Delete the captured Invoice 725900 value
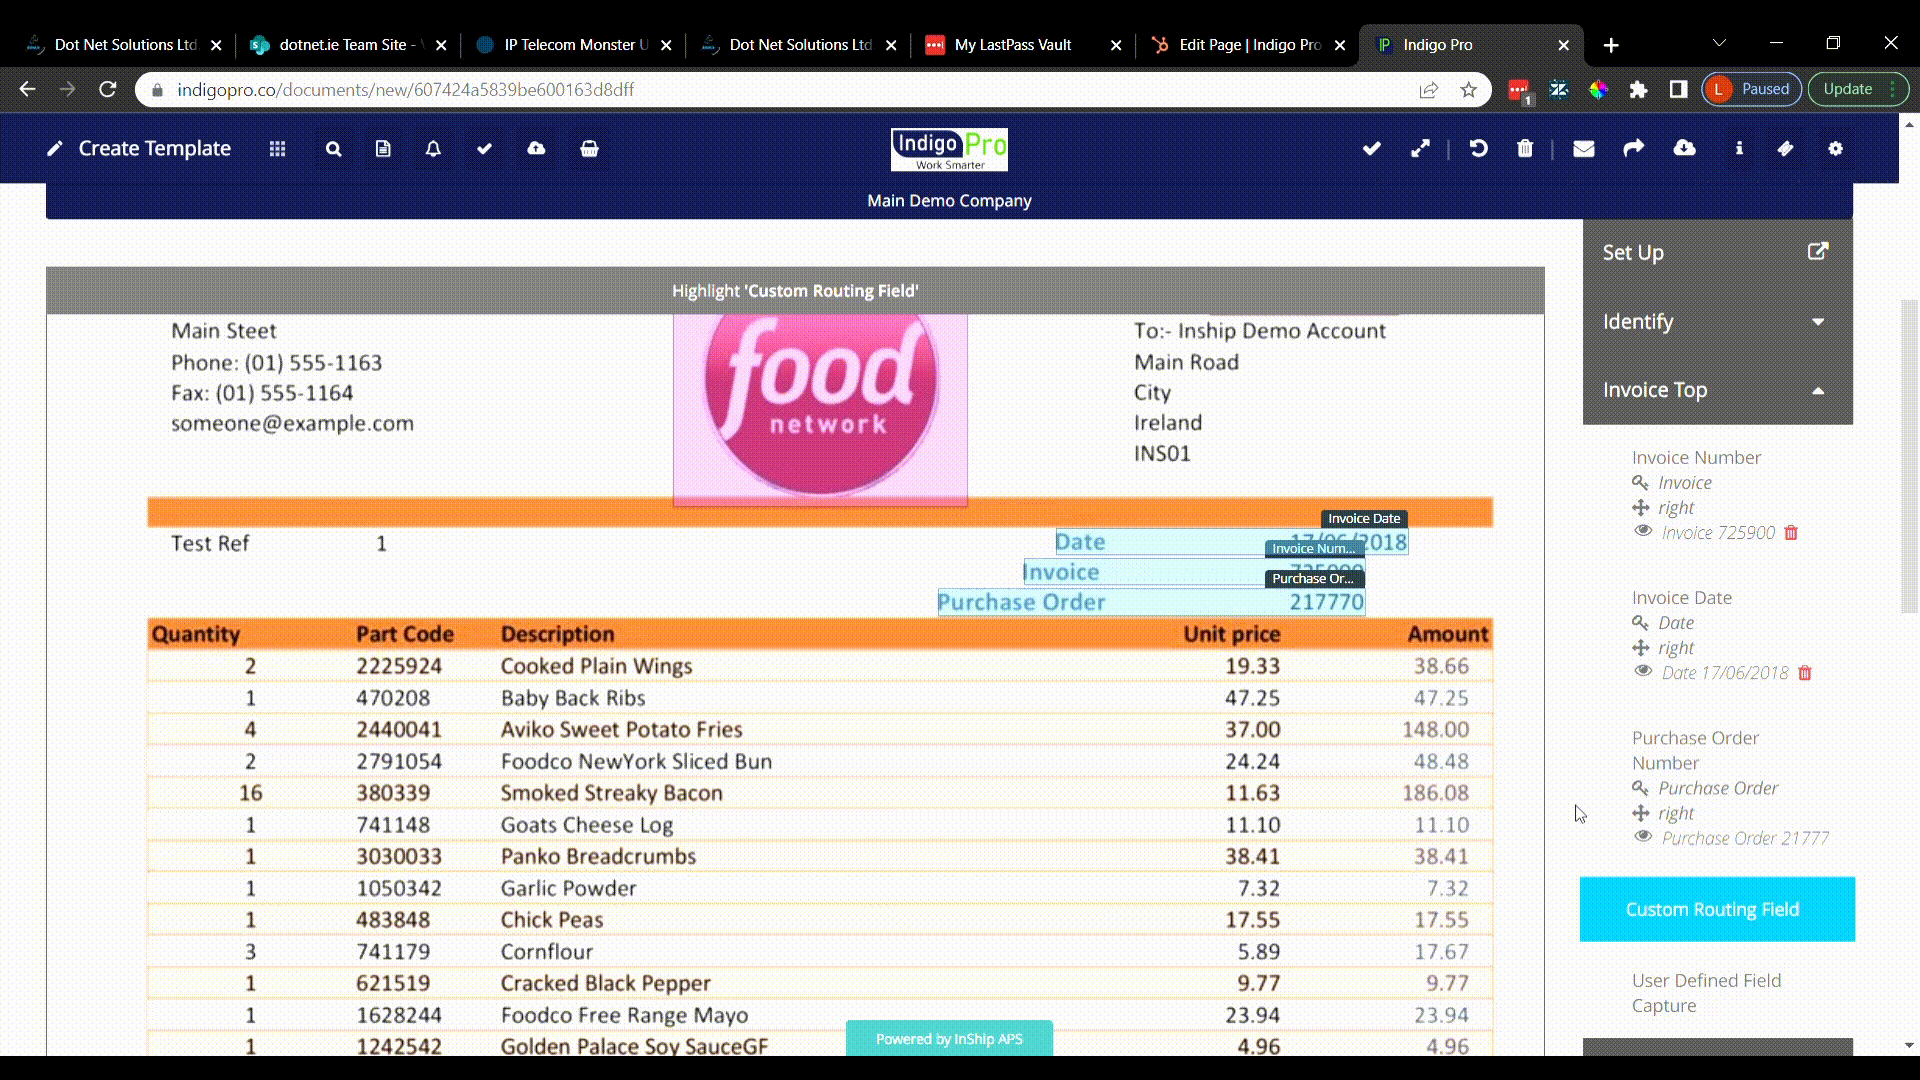1920x1080 pixels. point(1791,533)
